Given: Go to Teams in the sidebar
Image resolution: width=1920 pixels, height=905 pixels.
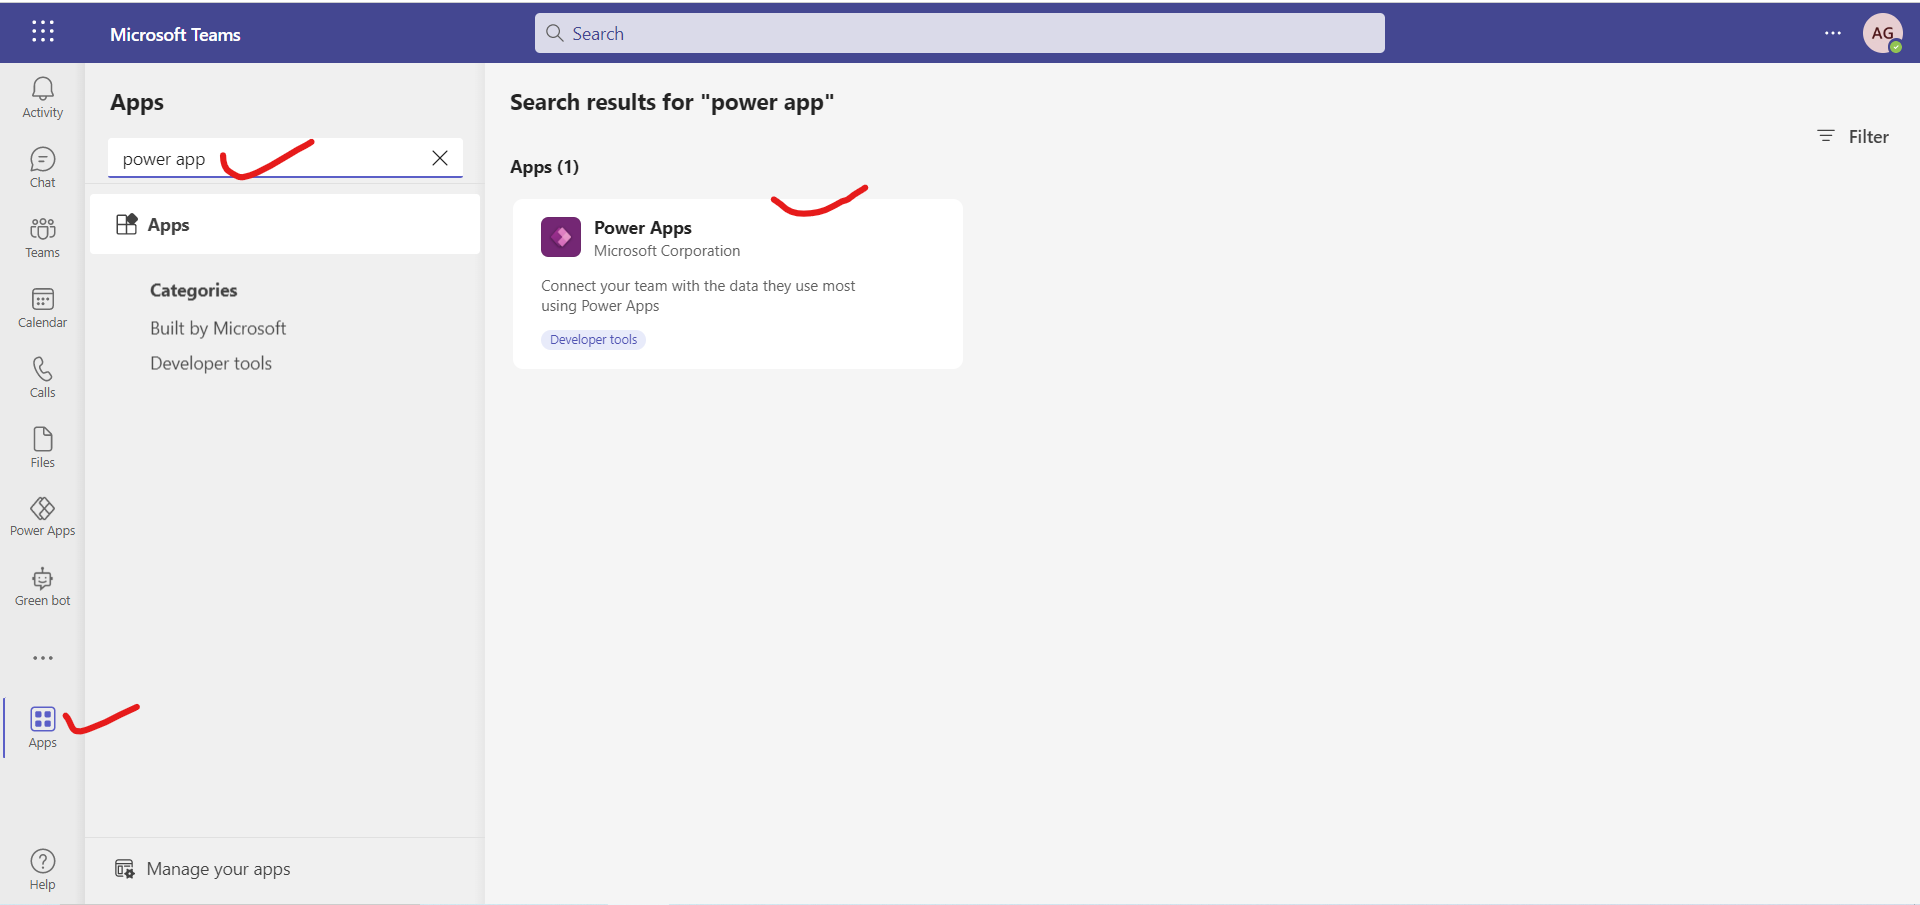Looking at the screenshot, I should pos(42,237).
